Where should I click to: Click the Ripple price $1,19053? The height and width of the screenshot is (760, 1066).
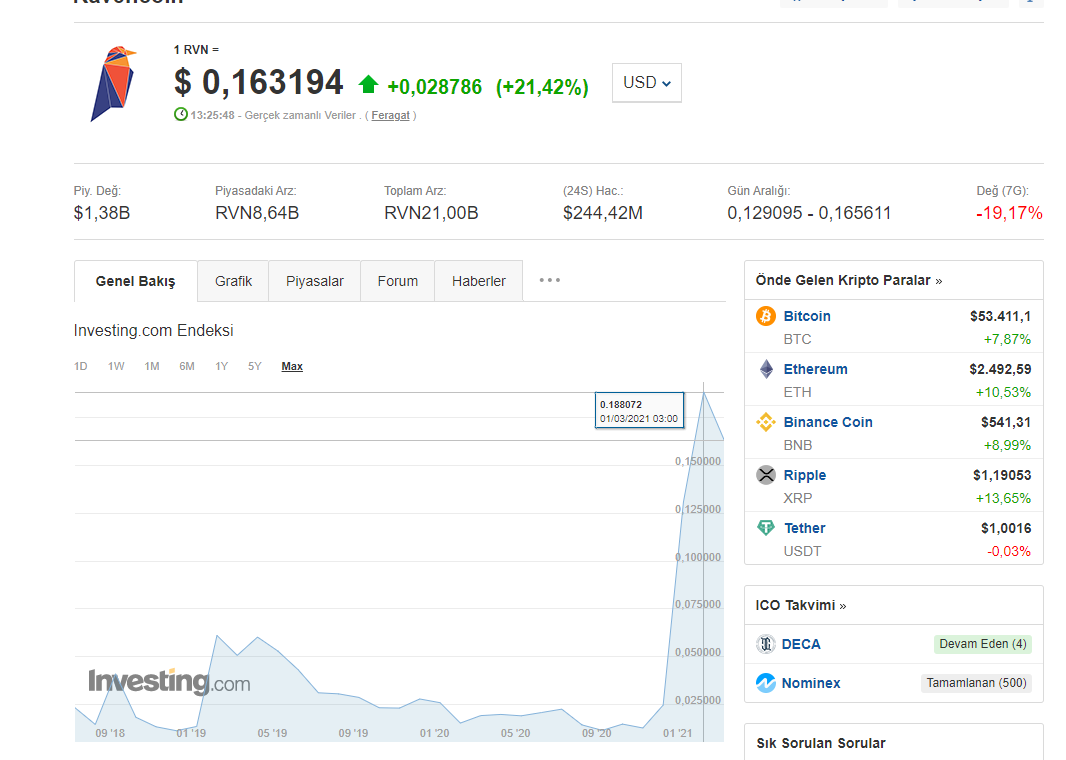click(x=1001, y=475)
